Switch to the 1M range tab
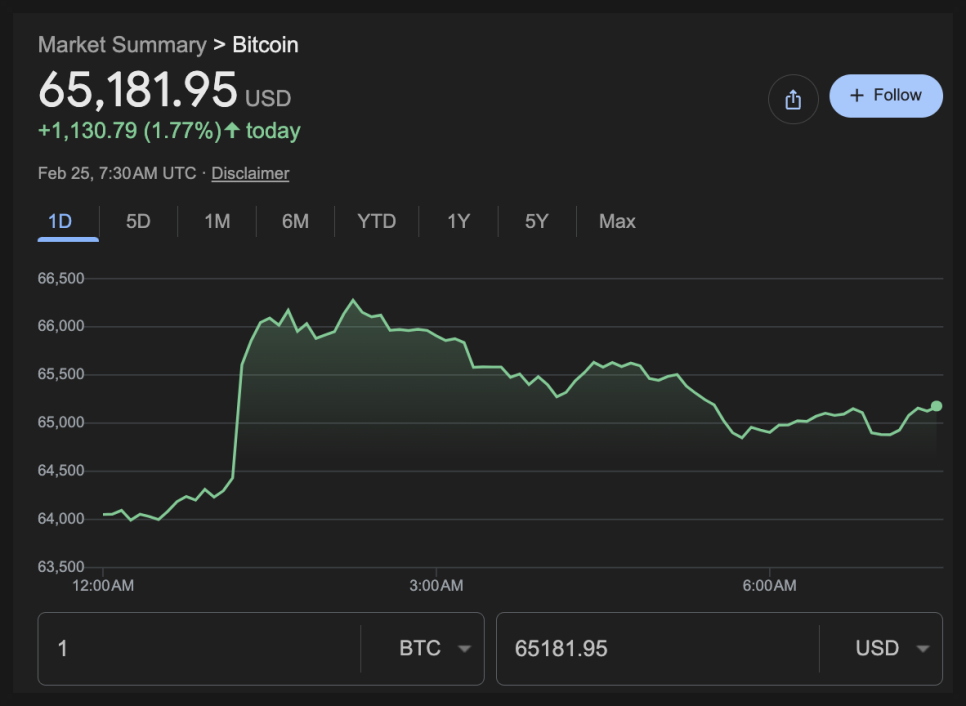Screen dimensions: 966x706 217,221
